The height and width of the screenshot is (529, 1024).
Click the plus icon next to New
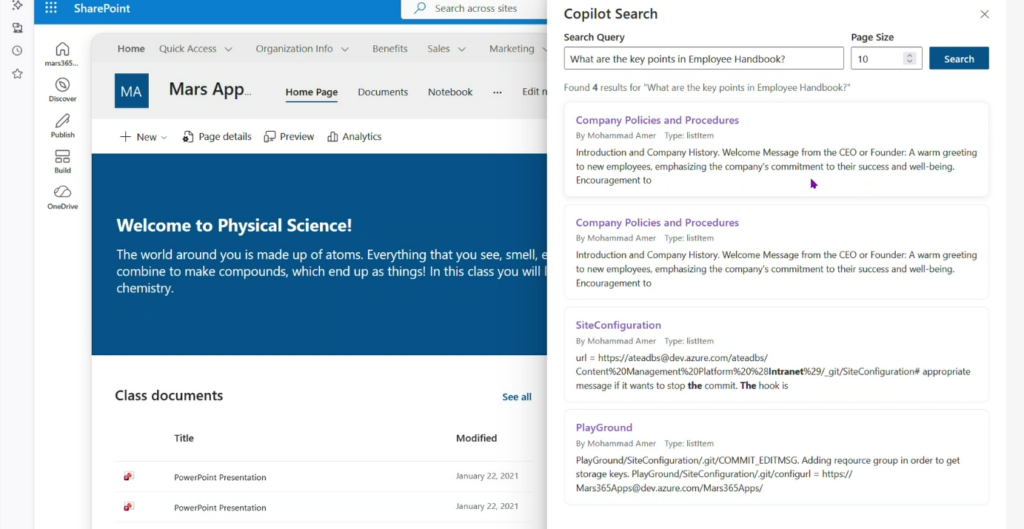point(125,136)
